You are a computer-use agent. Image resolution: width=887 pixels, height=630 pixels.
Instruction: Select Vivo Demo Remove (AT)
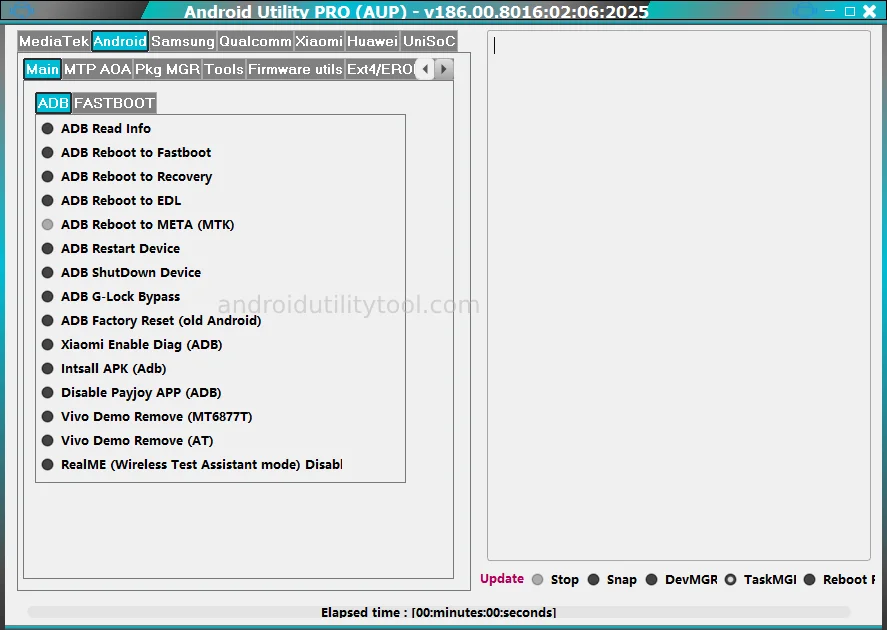point(127,441)
